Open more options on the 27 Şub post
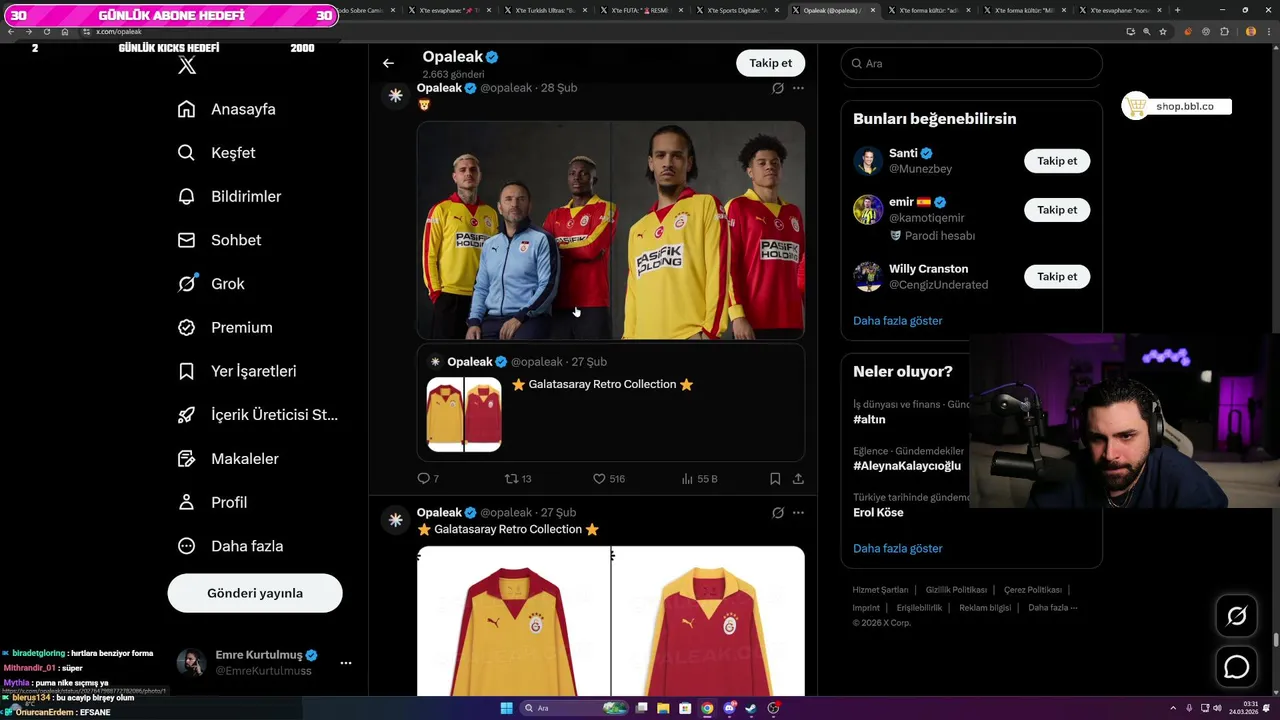 tap(798, 513)
